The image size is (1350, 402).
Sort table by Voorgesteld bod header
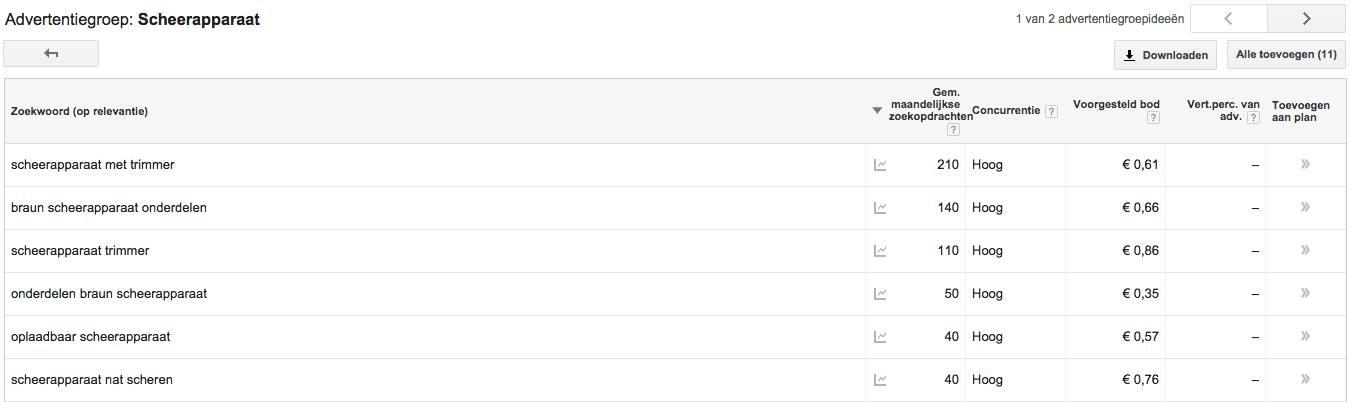[x=1116, y=104]
